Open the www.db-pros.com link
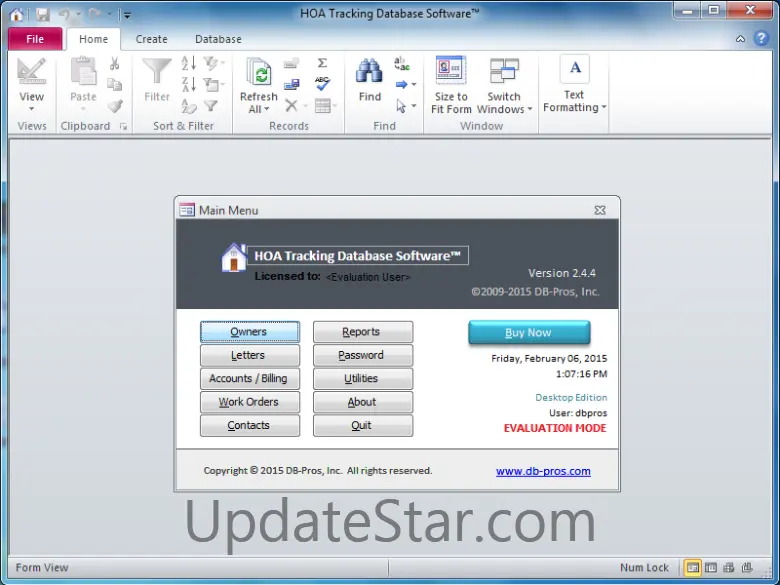The width and height of the screenshot is (780, 585). (x=543, y=471)
